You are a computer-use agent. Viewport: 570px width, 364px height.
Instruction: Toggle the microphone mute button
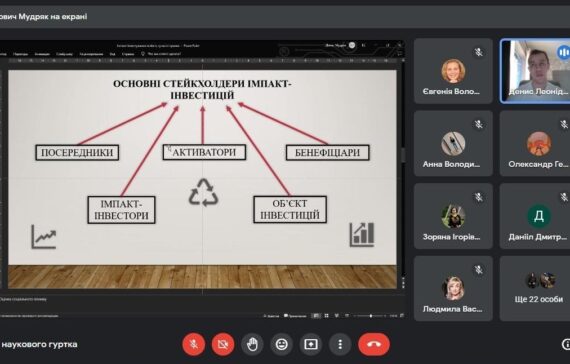(194, 344)
